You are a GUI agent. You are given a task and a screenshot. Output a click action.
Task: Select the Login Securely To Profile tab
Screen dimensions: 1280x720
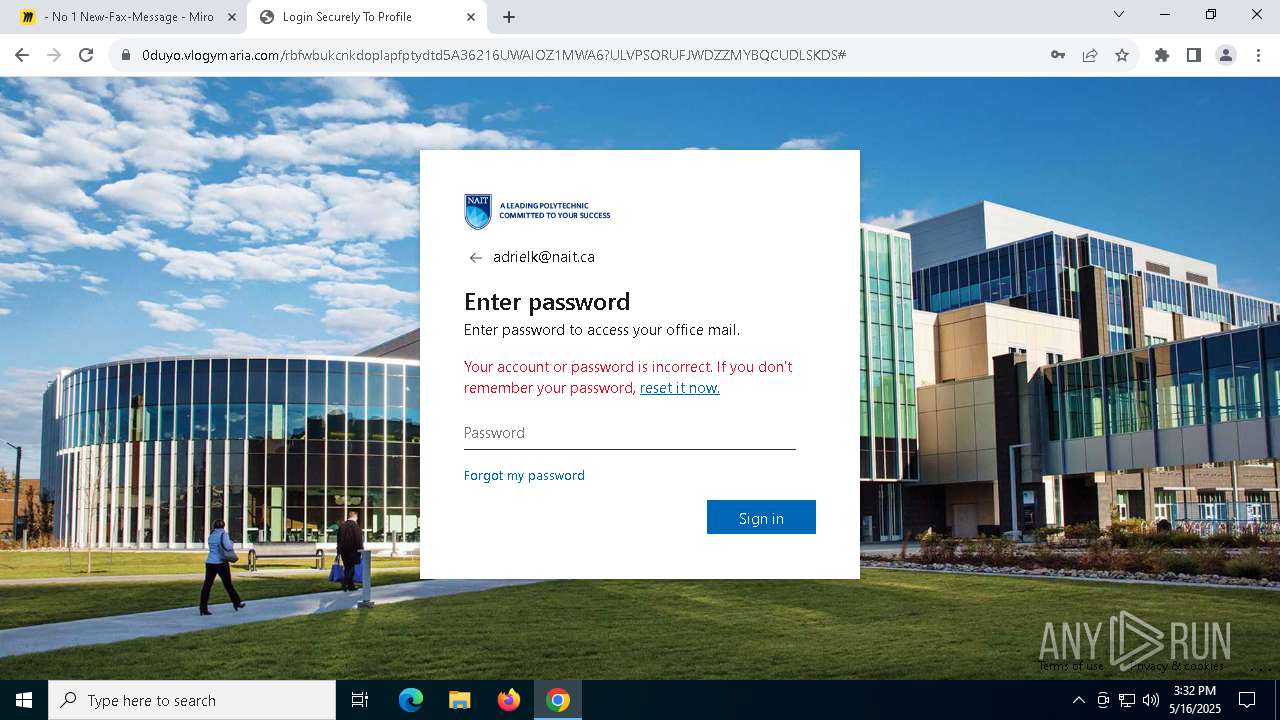(x=367, y=17)
